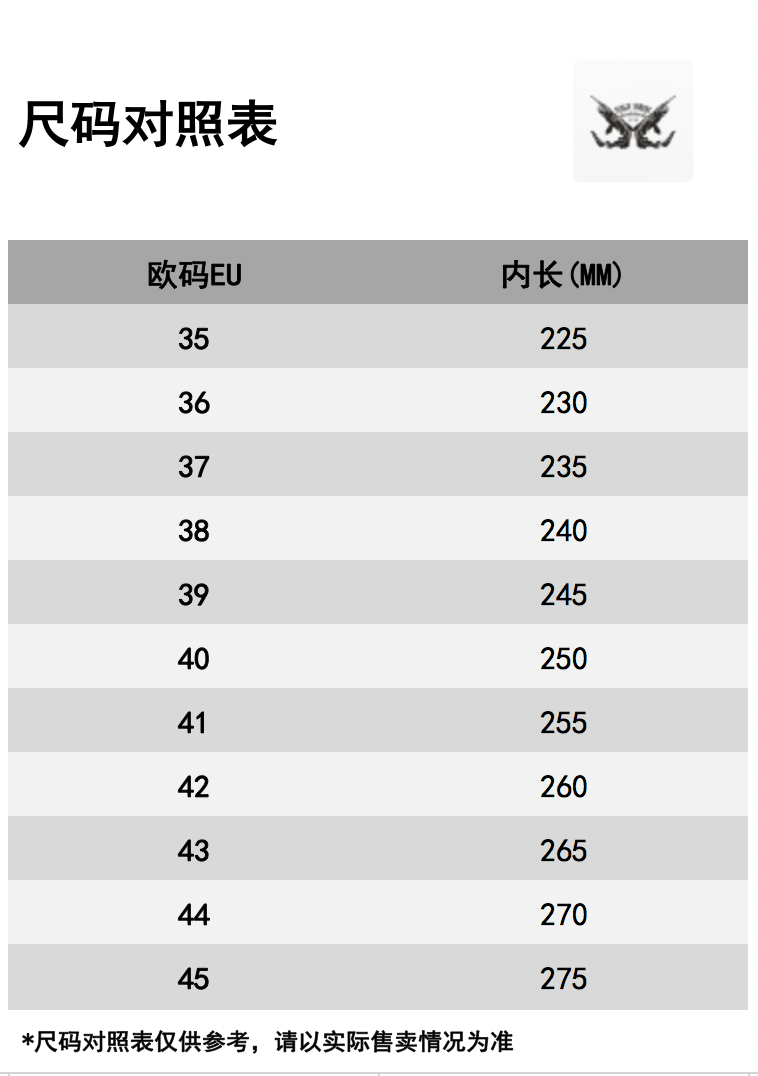
Task: Click inner length 275 value
Action: point(563,979)
